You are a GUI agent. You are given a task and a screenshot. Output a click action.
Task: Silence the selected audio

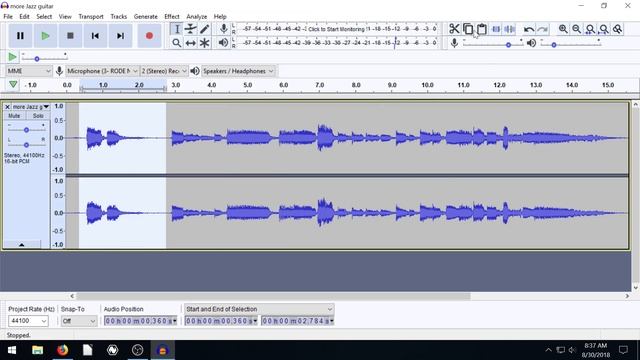(510, 29)
